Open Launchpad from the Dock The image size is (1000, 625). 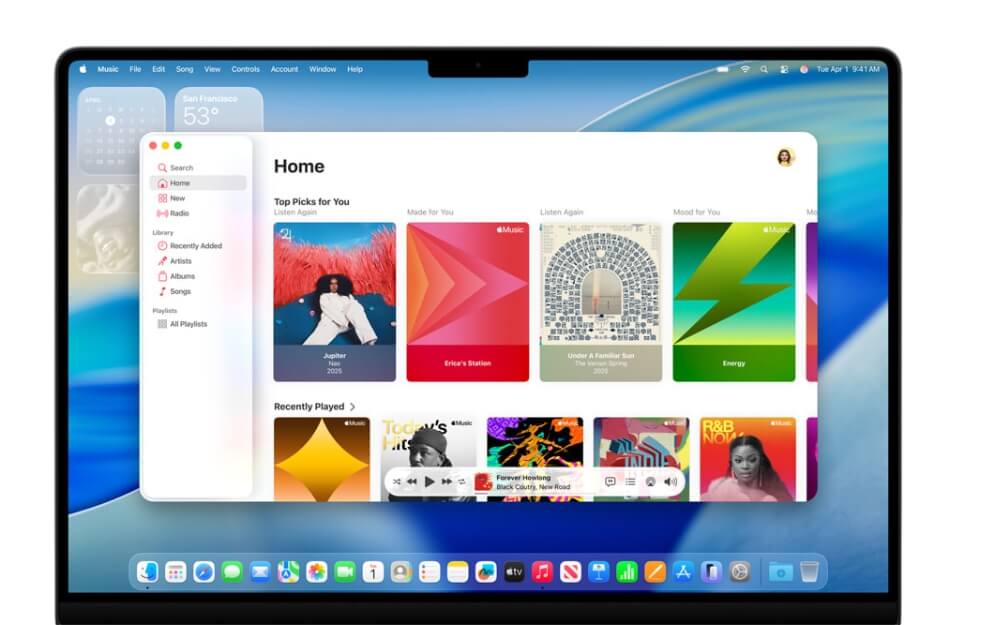176,572
